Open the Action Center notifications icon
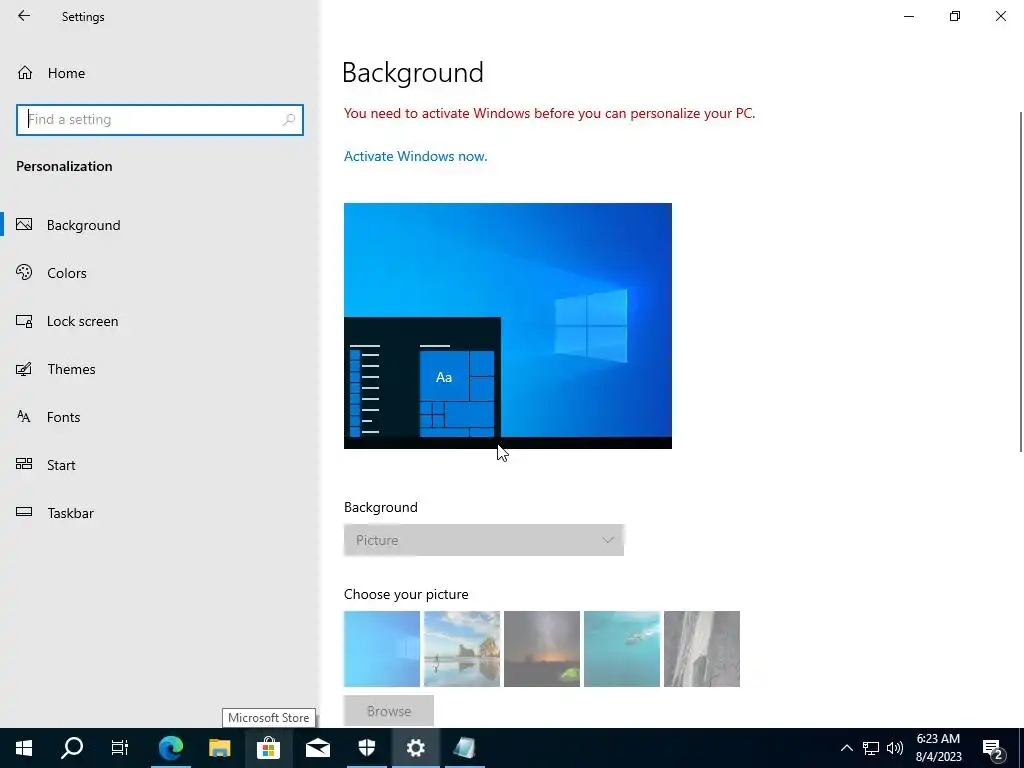Screen dimensions: 1024x768 (x=993, y=748)
